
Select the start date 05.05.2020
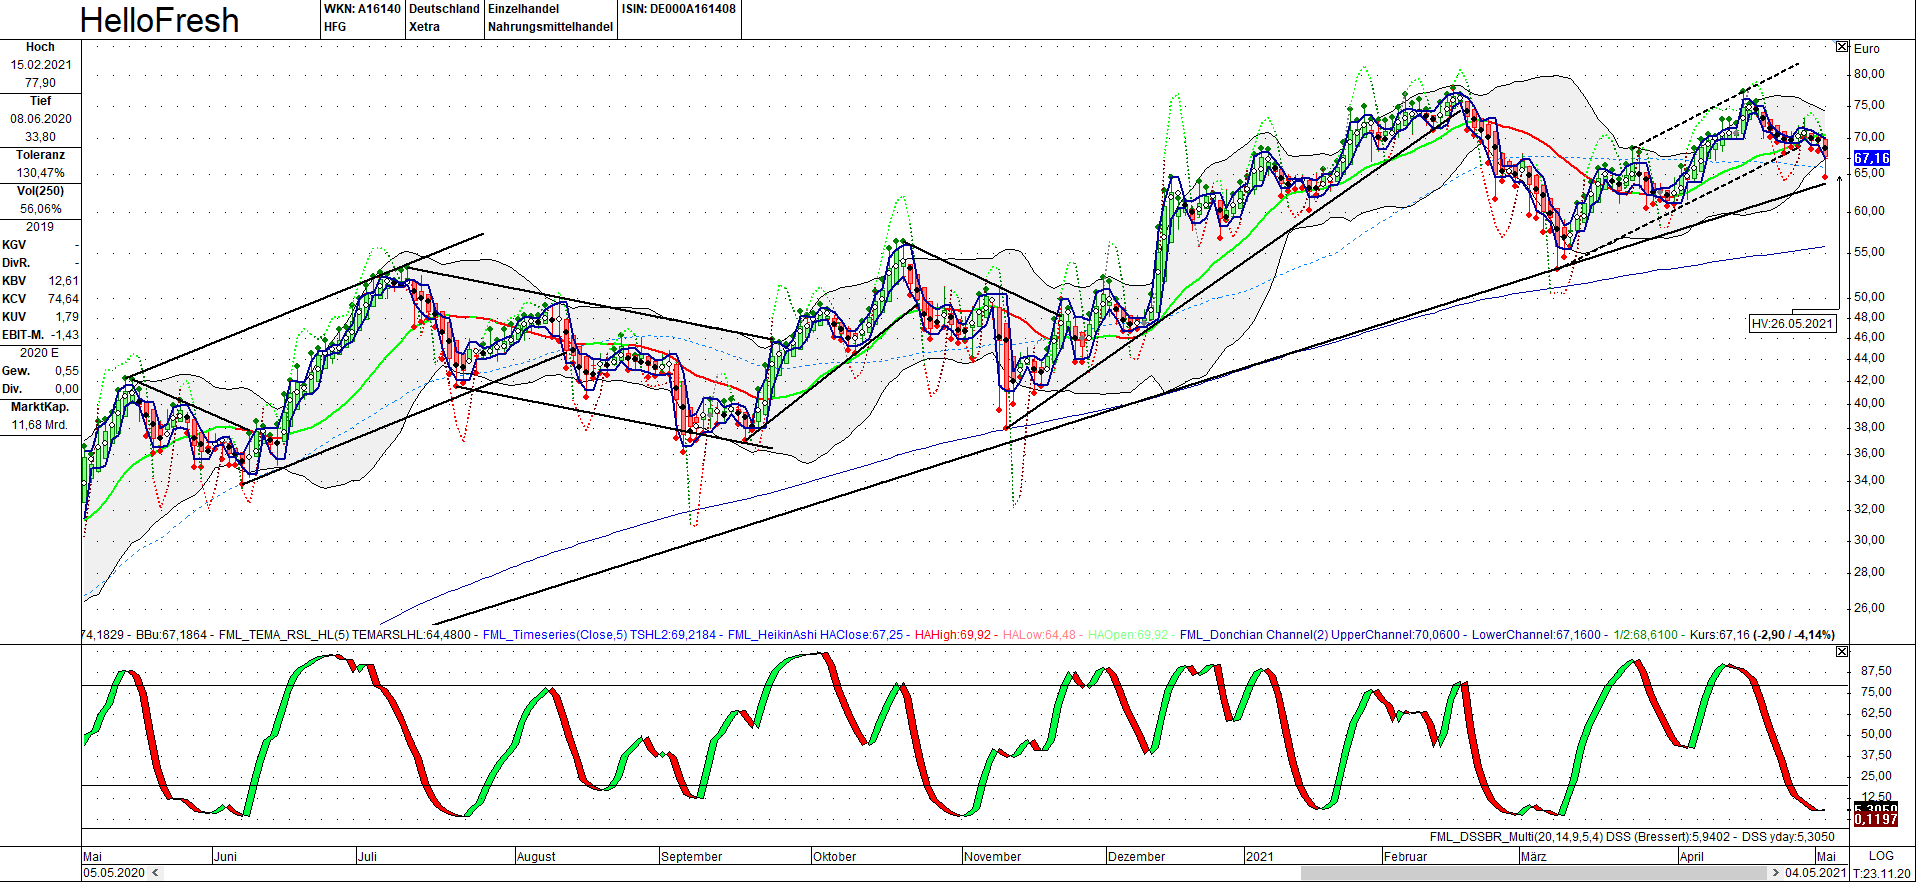(114, 873)
